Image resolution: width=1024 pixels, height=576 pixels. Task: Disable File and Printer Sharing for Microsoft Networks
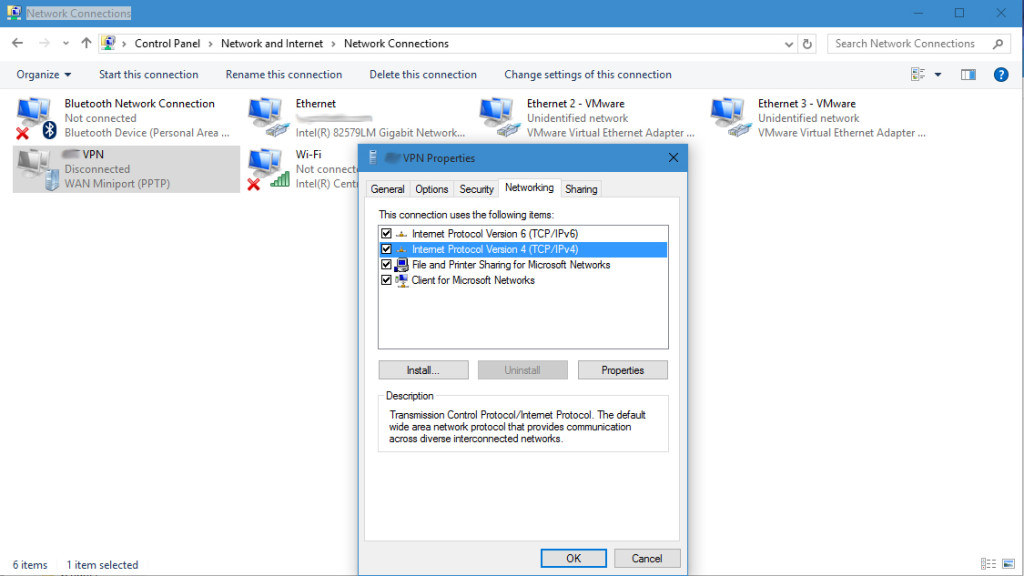[386, 264]
